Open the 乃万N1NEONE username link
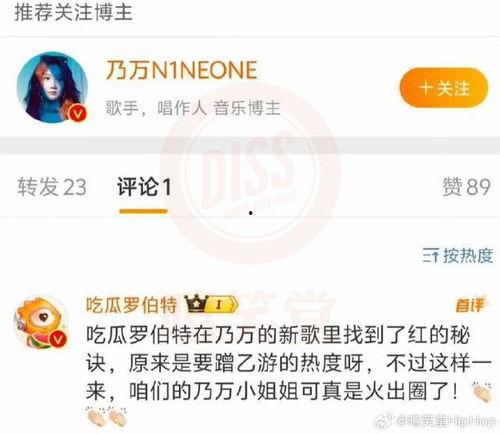Image resolution: width=500 pixels, height=434 pixels. [182, 70]
